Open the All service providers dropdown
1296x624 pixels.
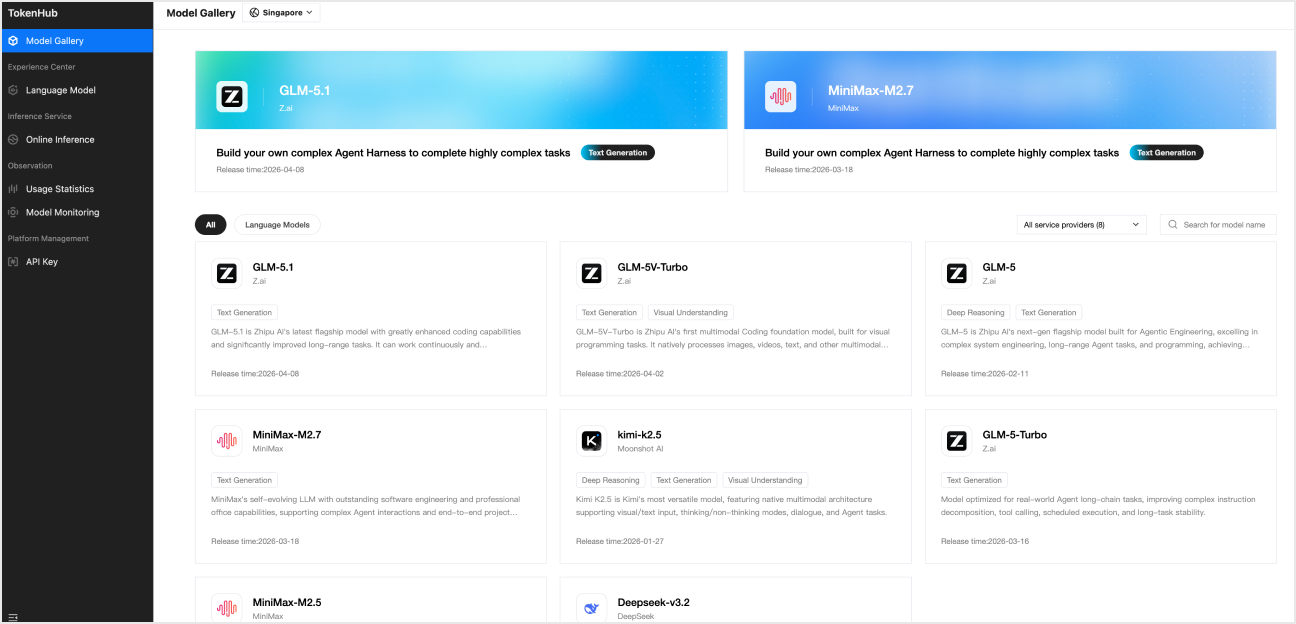pos(1082,225)
